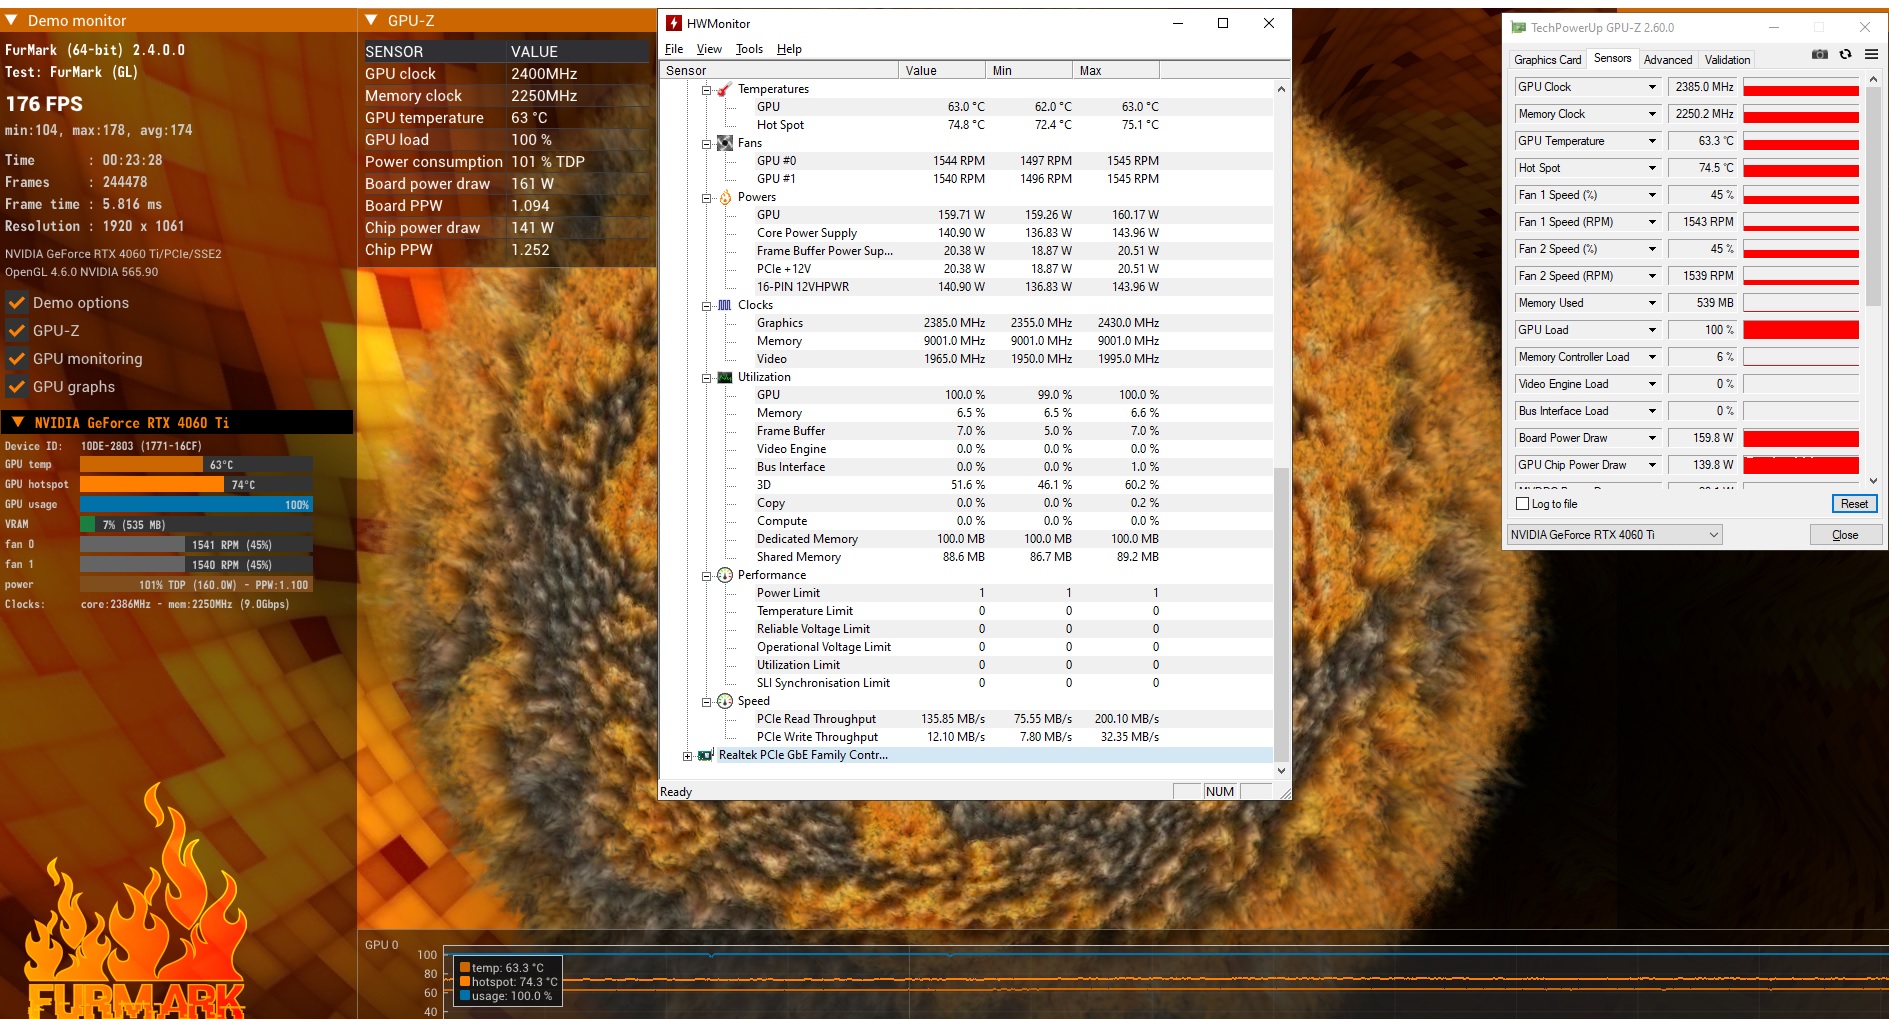1889x1019 pixels.
Task: Switch to the Validation tab in GPU-Z
Action: click(1727, 60)
